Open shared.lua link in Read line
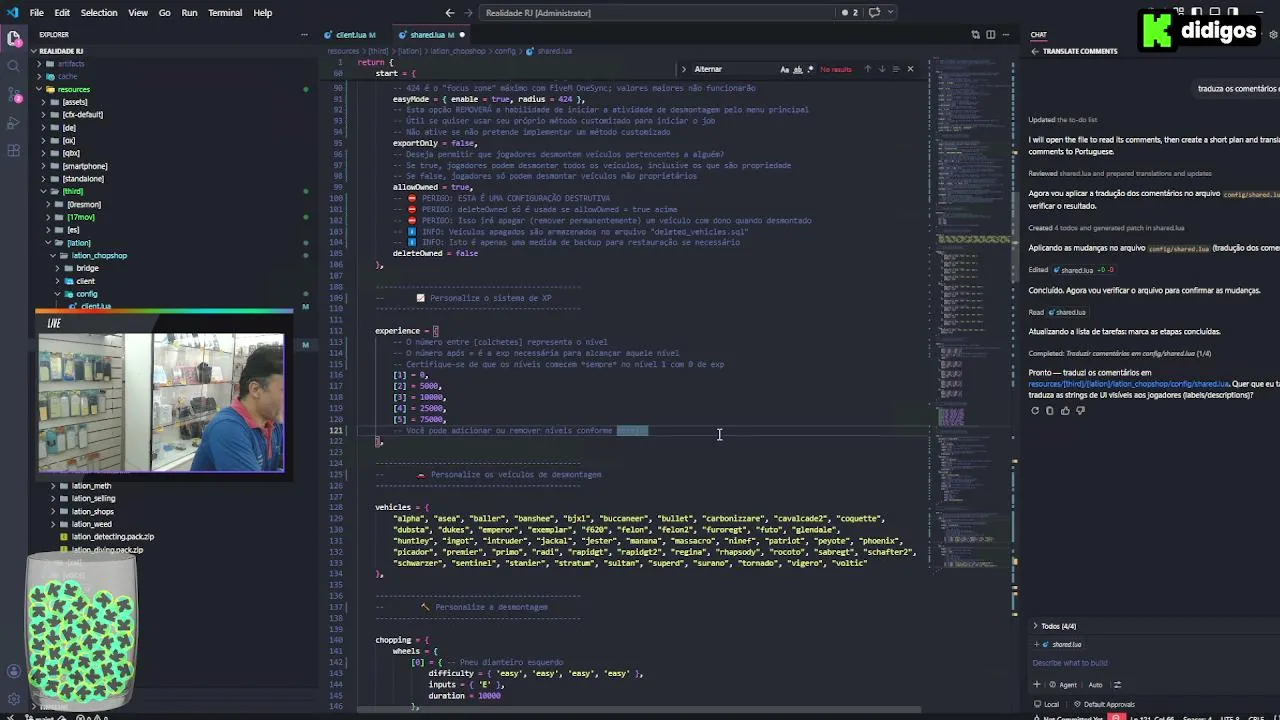Viewport: 1280px width, 720px height. point(1066,312)
